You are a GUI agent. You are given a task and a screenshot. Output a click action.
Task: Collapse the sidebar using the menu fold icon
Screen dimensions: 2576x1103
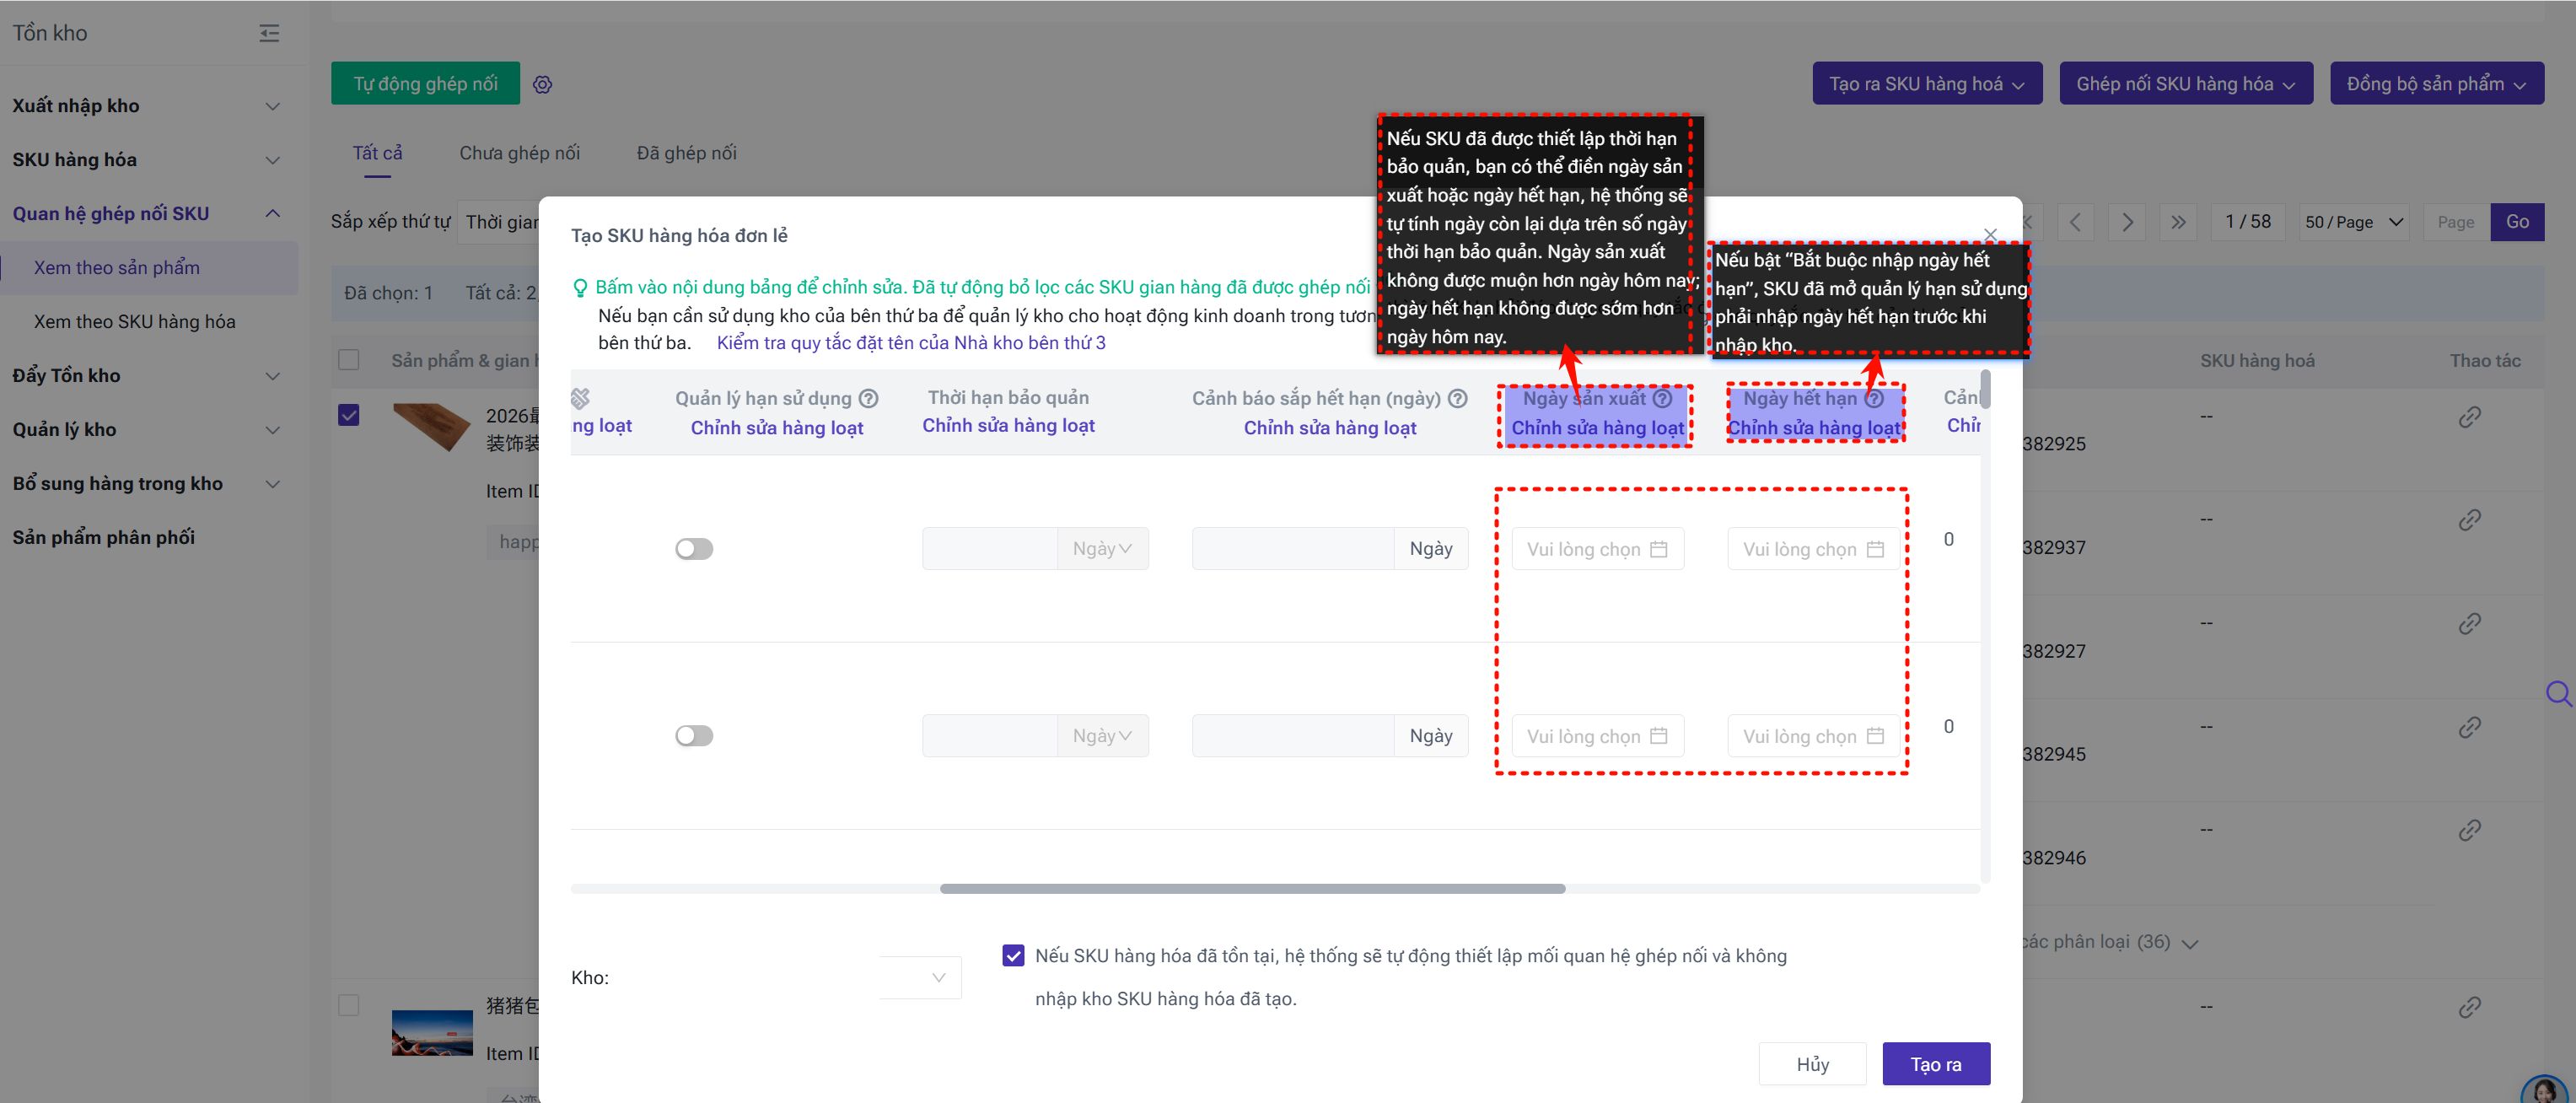point(269,33)
